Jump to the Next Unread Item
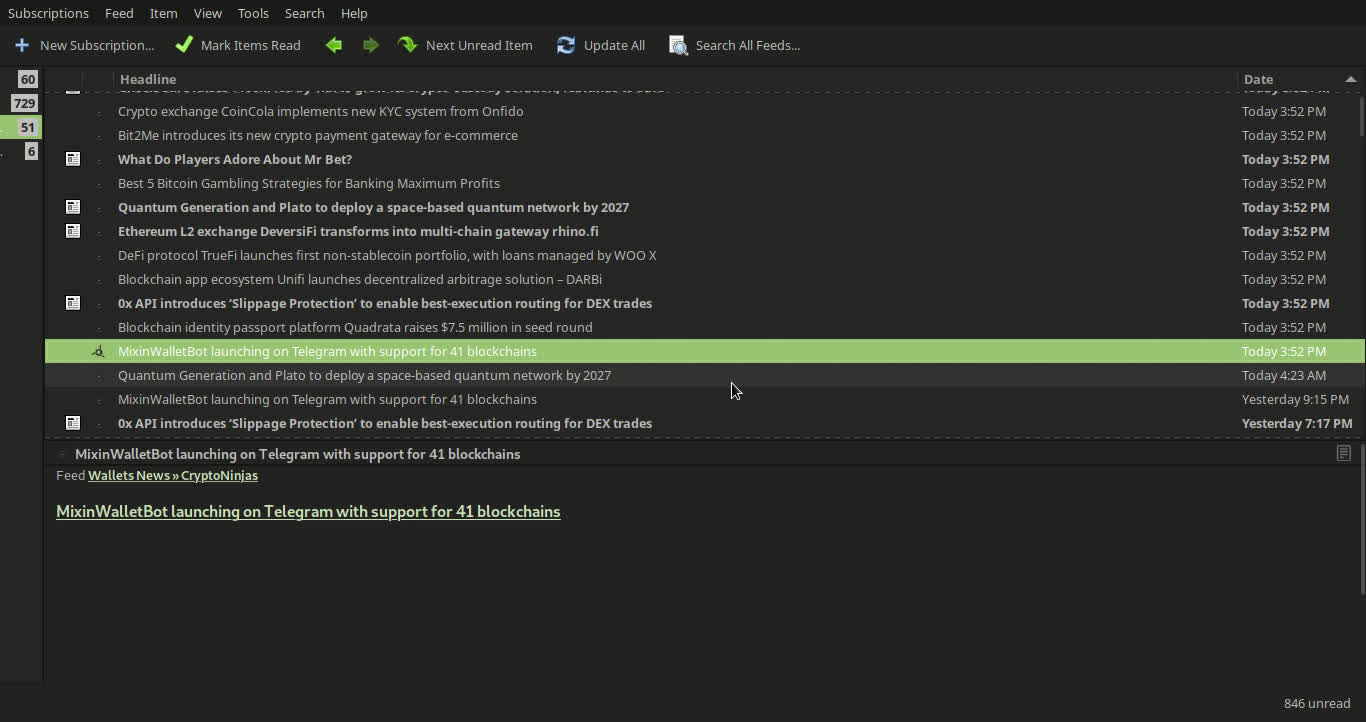The height and width of the screenshot is (722, 1366). (x=465, y=45)
